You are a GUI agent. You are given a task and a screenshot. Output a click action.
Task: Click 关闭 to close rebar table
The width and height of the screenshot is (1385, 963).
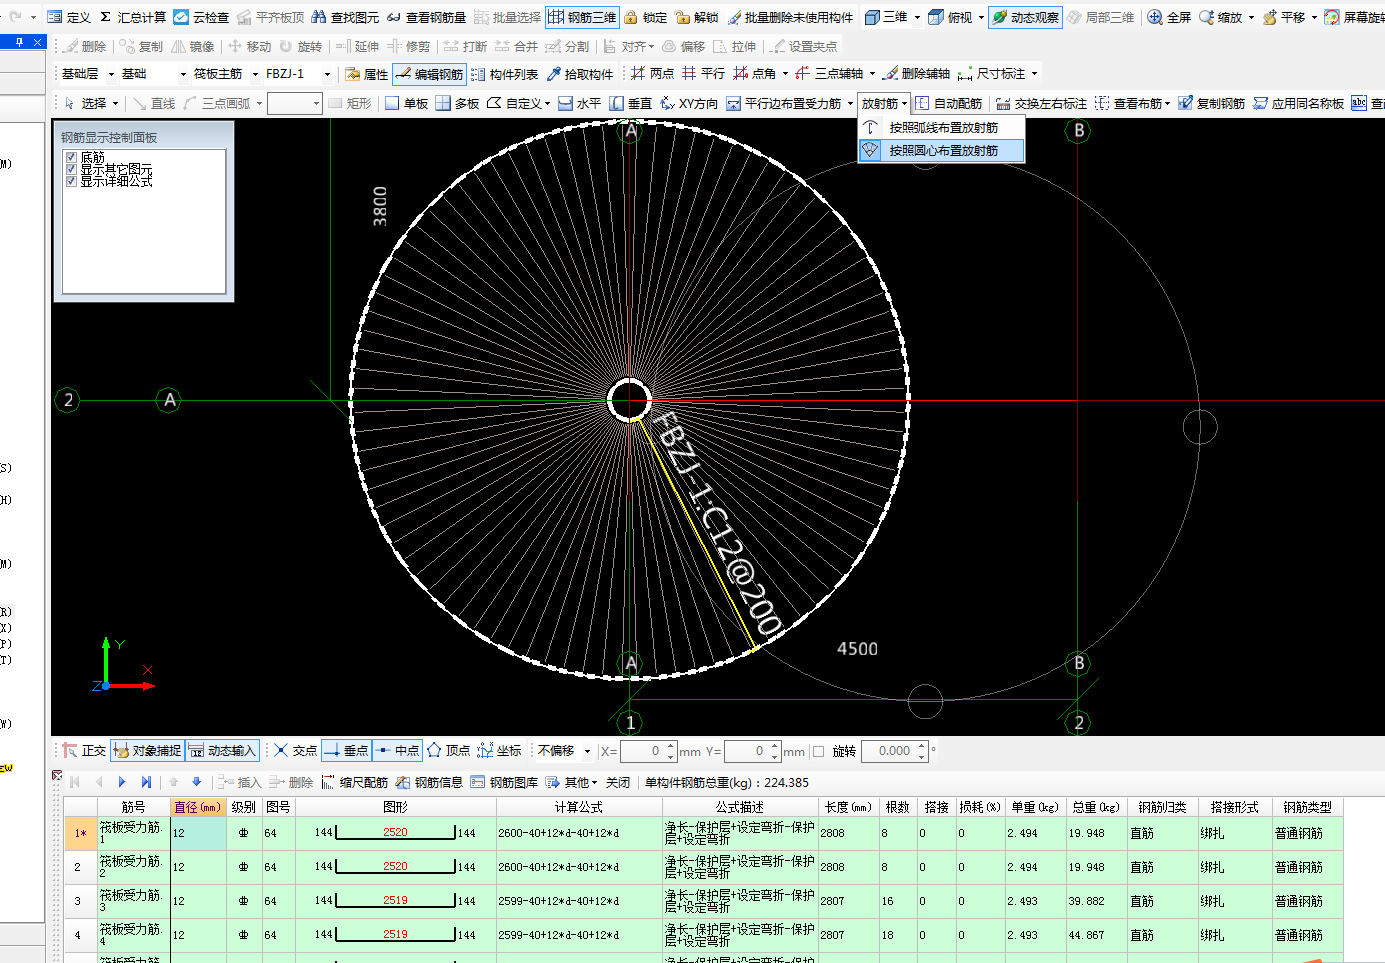click(618, 782)
